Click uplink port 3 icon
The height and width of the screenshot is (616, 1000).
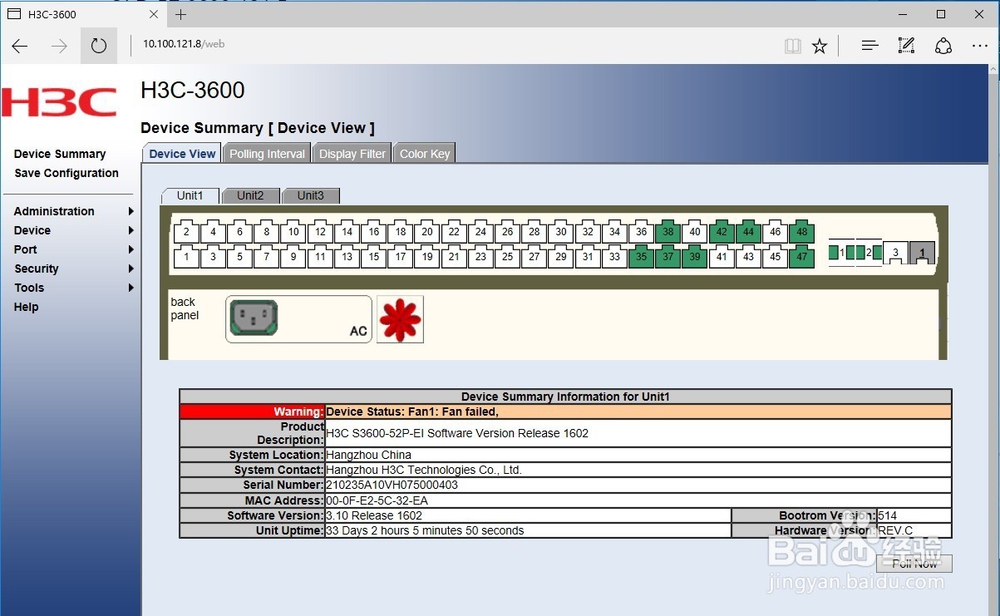[895, 253]
